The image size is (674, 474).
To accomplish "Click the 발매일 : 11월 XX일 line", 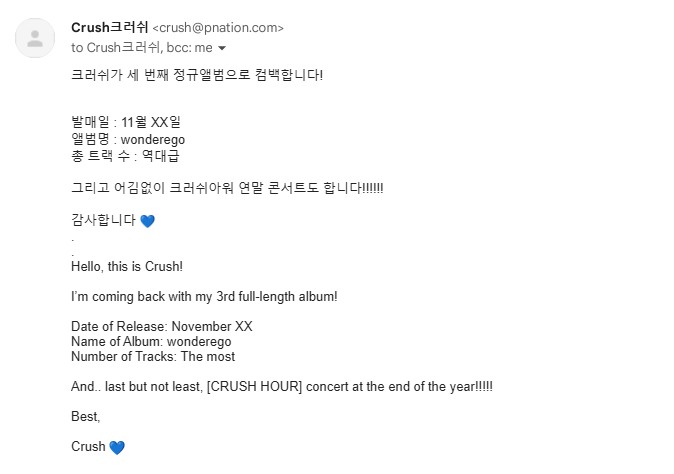I will pyautogui.click(x=126, y=122).
